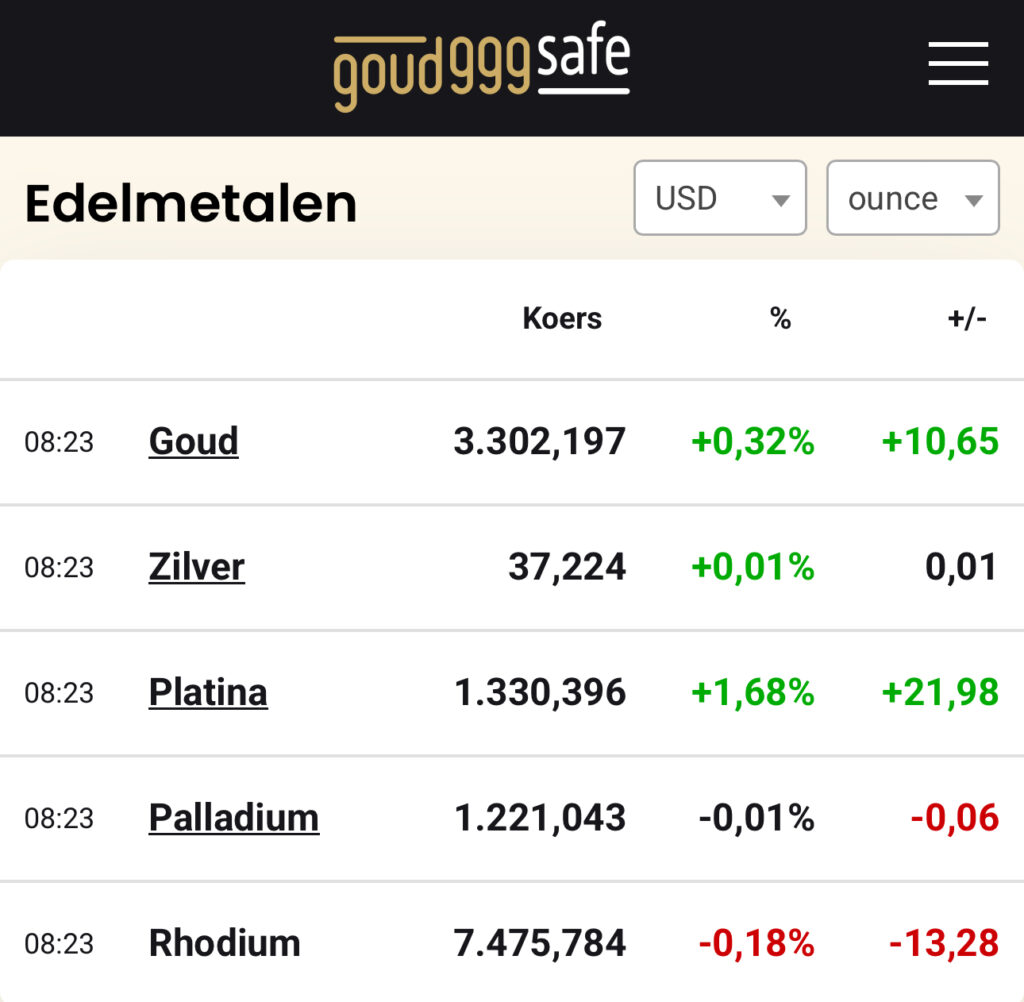This screenshot has width=1024, height=1002.
Task: Click the Zilver price 37,224
Action: [x=566, y=567]
